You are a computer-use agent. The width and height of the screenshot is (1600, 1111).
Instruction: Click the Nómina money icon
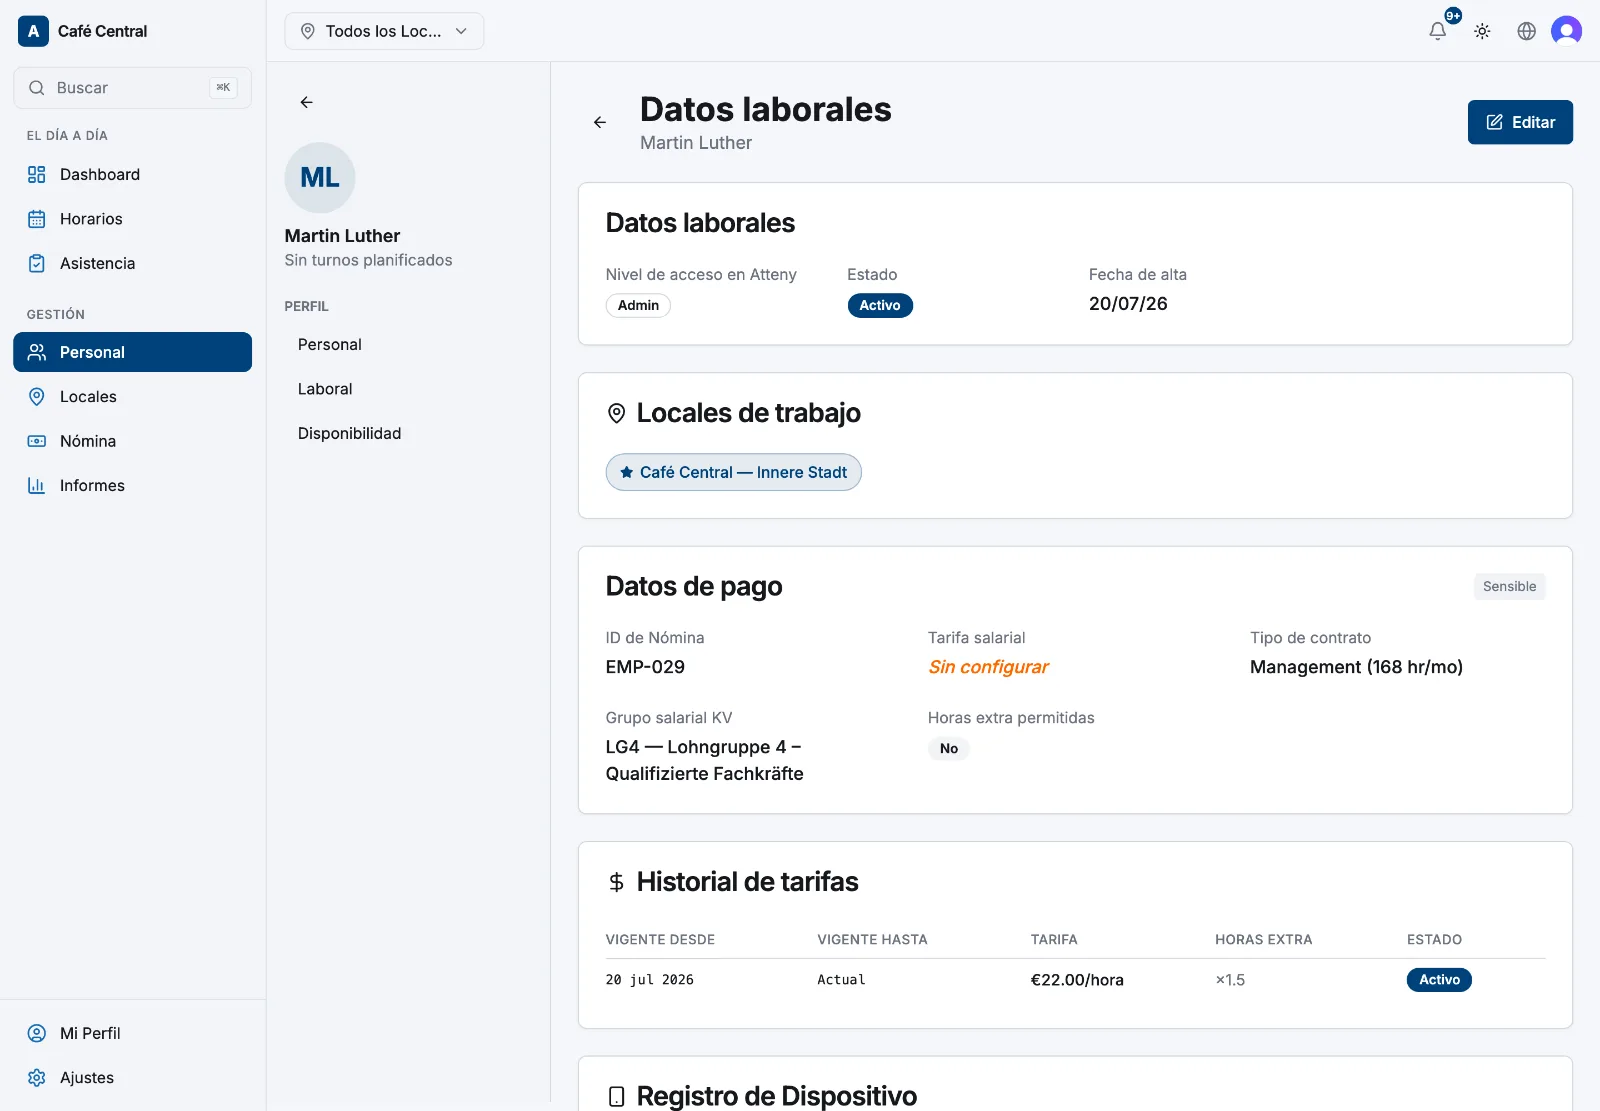click(x=37, y=441)
